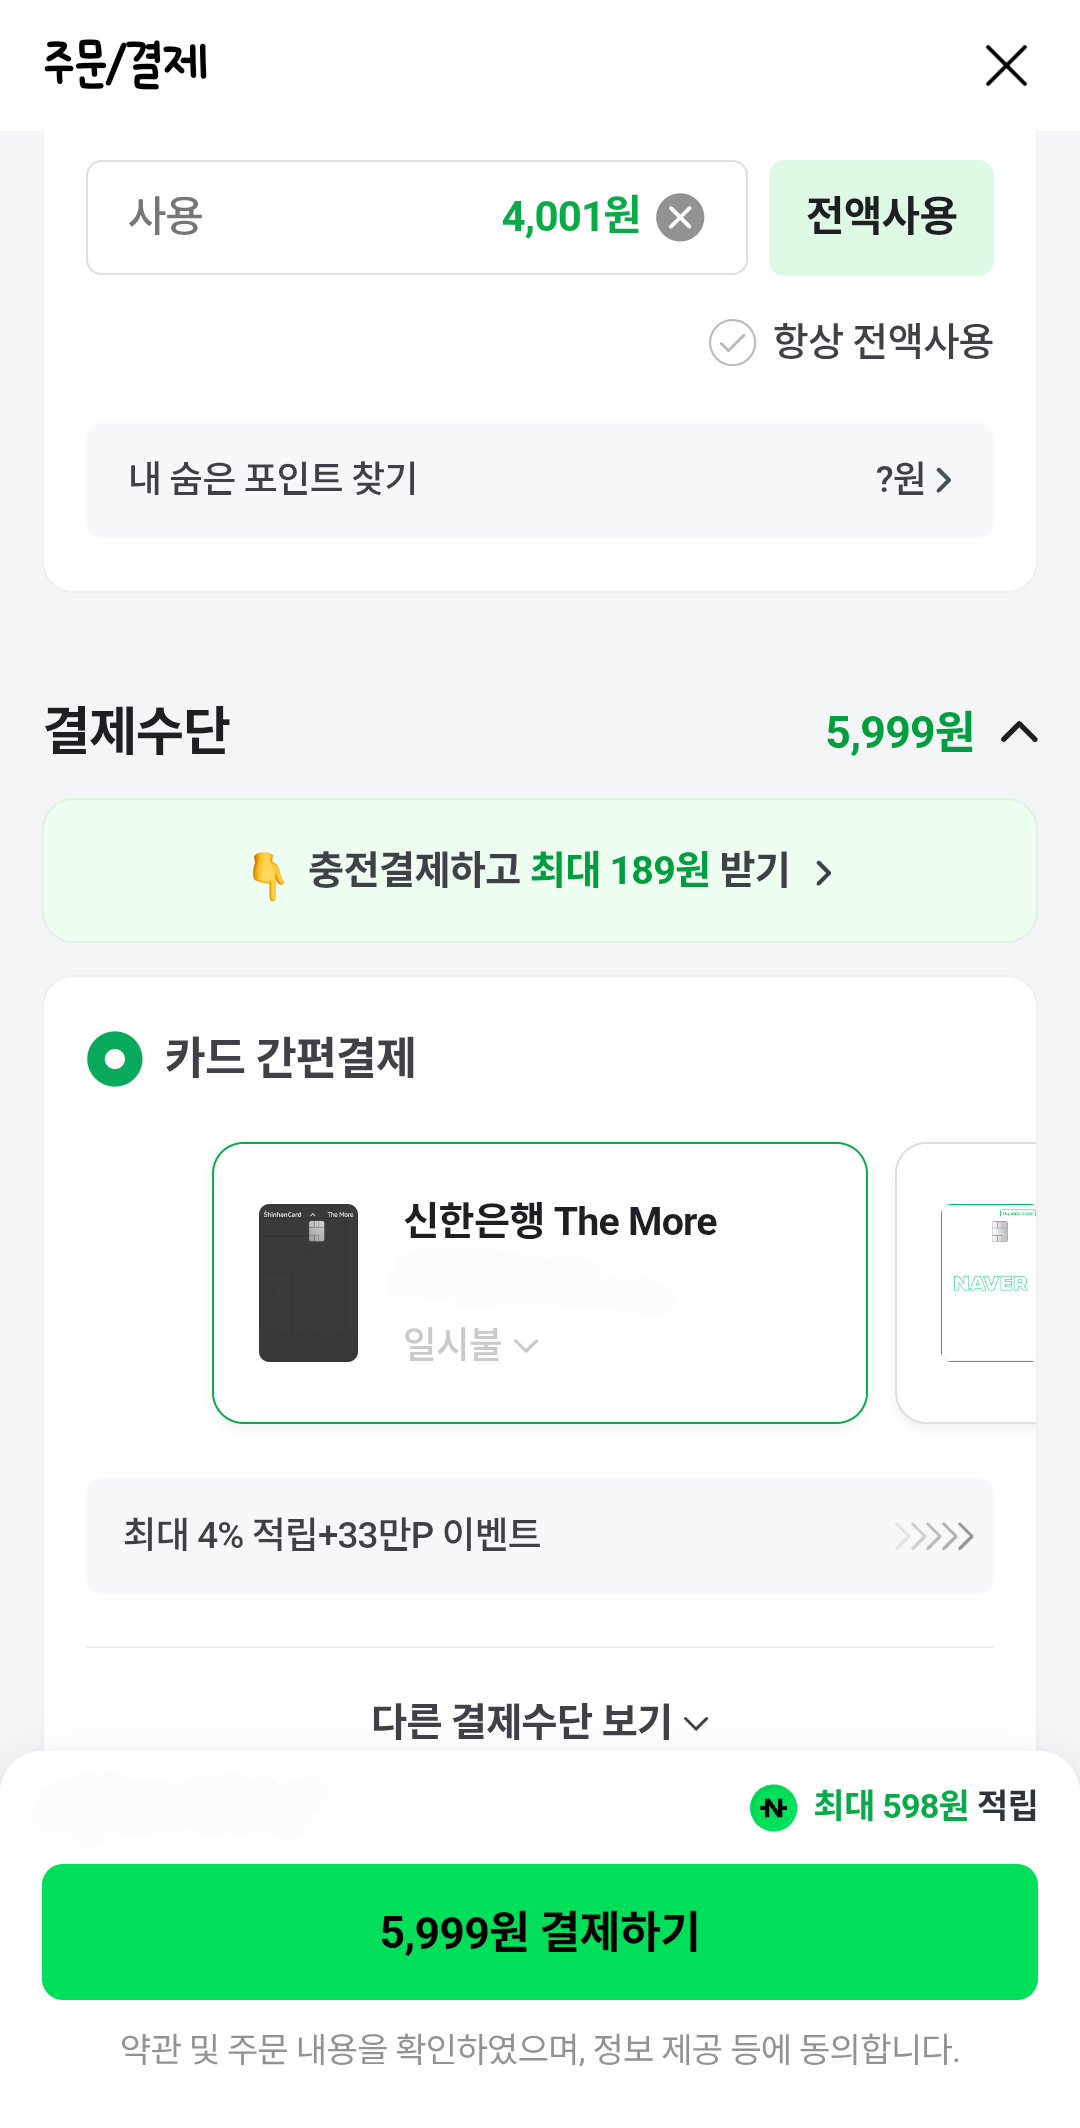The image size is (1080, 2128).
Task: Select 카드 간편결제 radio button
Action: pos(115,1058)
